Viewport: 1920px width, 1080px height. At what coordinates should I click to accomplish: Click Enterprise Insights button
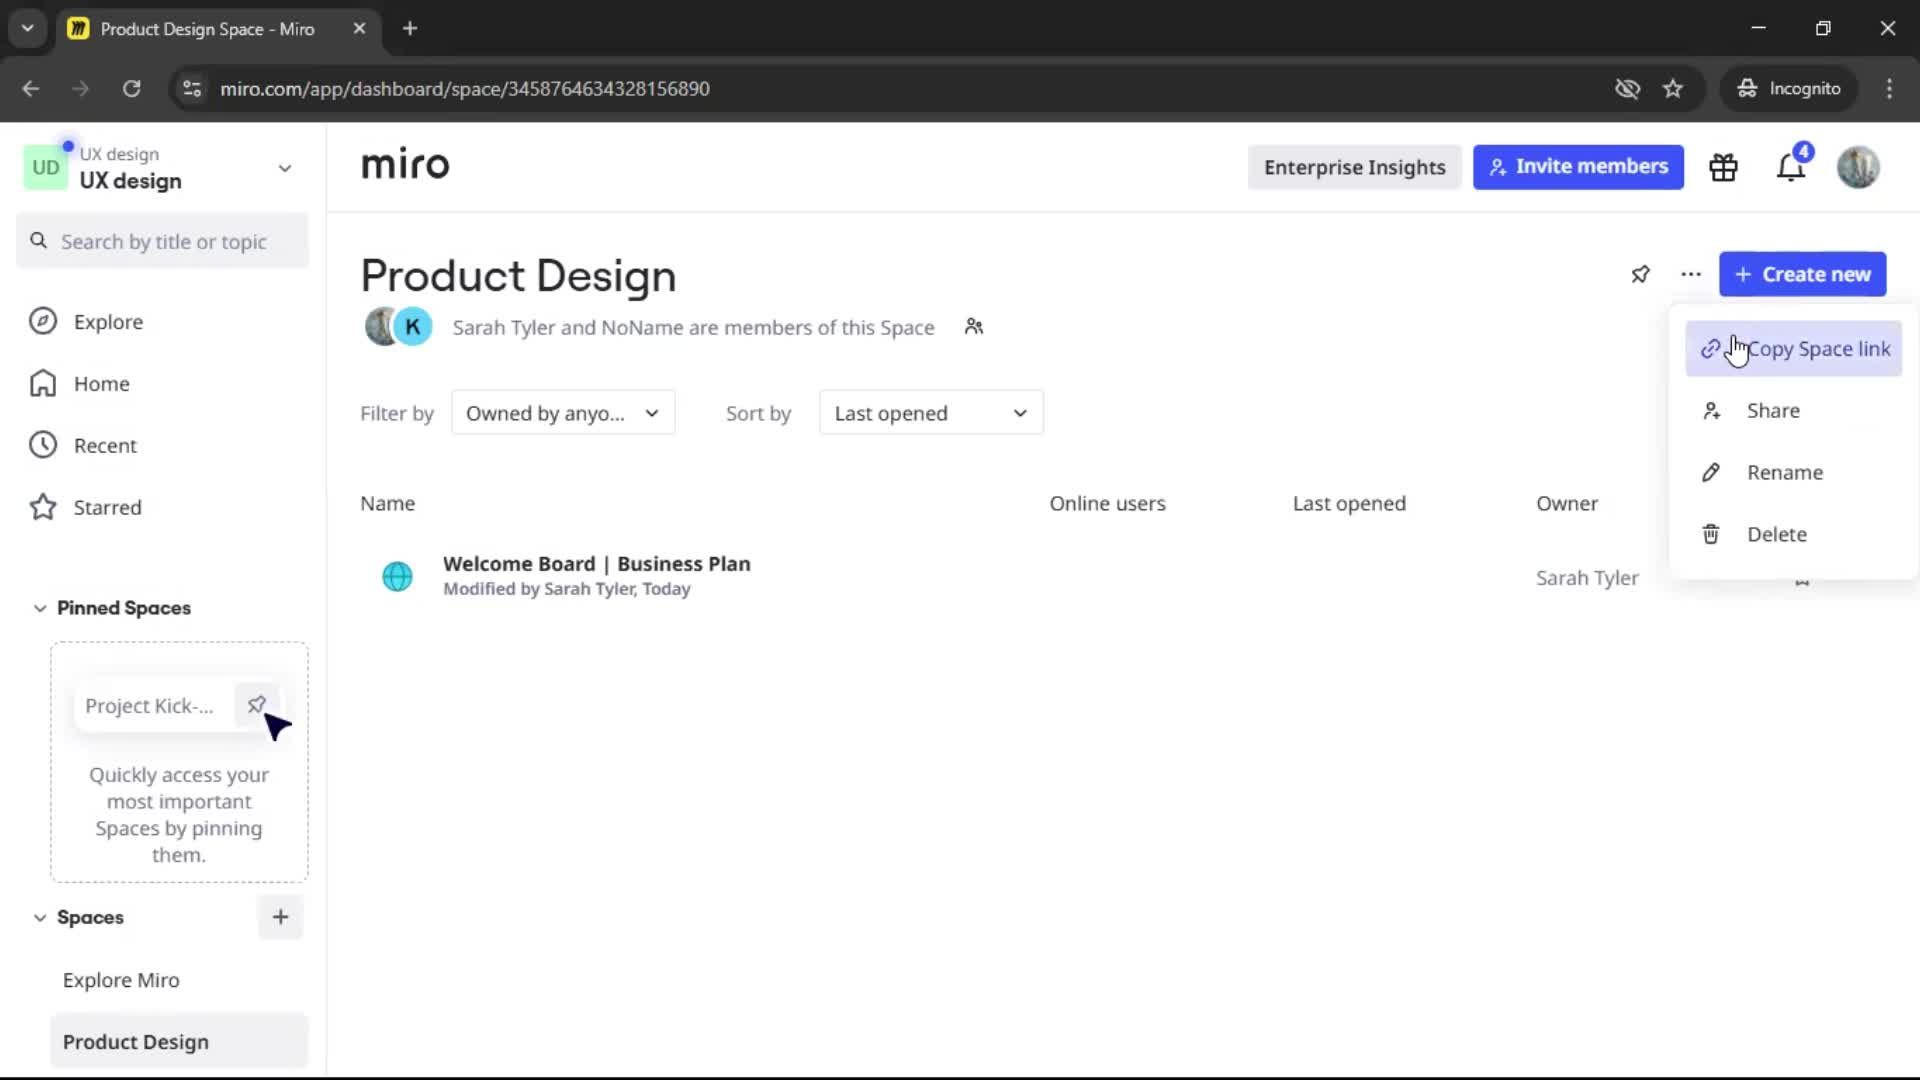coord(1354,167)
